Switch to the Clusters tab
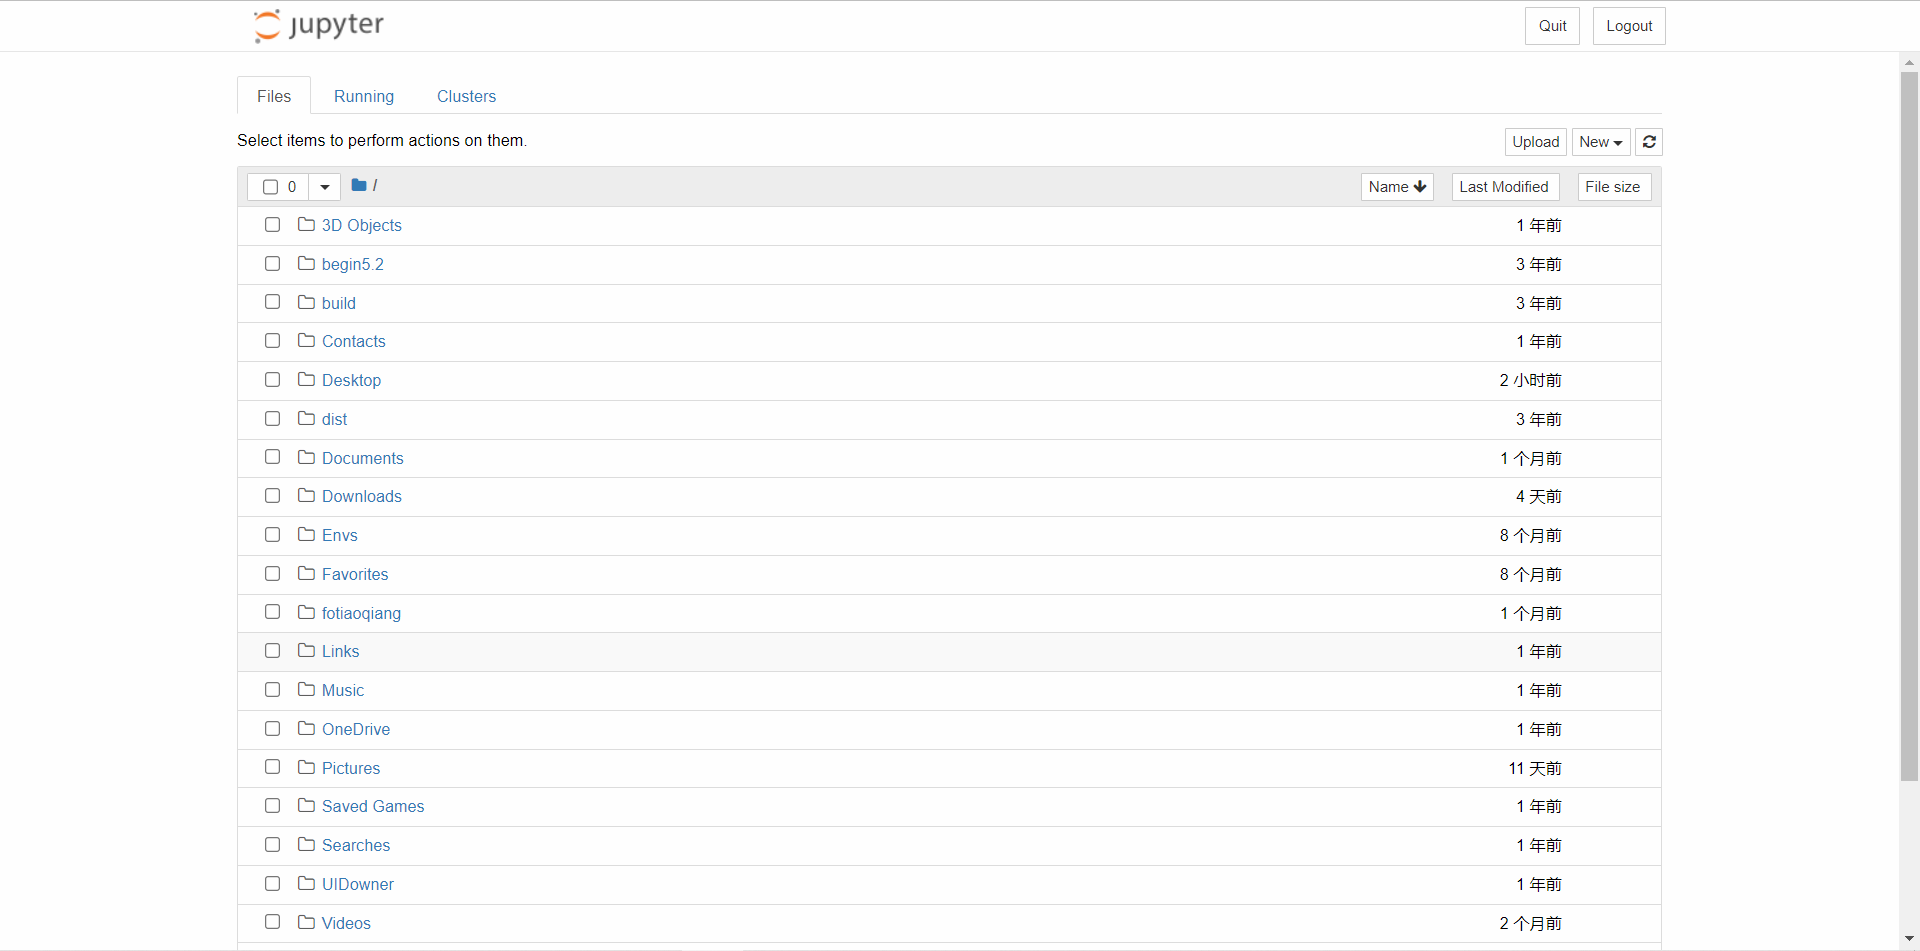This screenshot has width=1920, height=951. [x=466, y=96]
